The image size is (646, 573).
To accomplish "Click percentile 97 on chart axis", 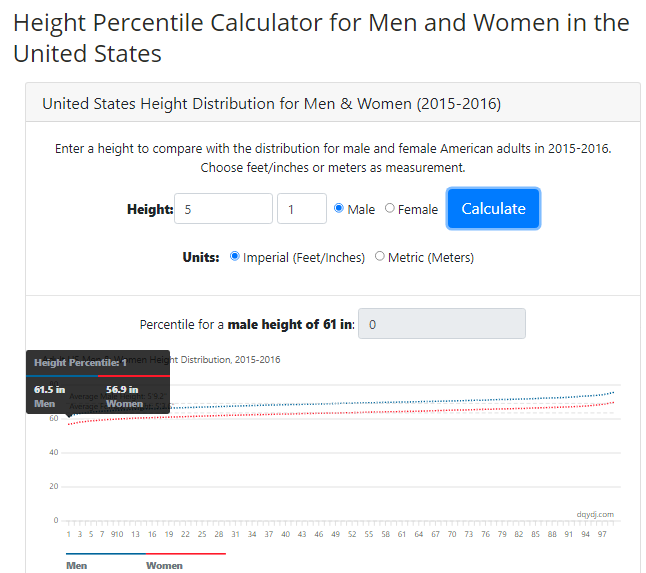I will 602,534.
